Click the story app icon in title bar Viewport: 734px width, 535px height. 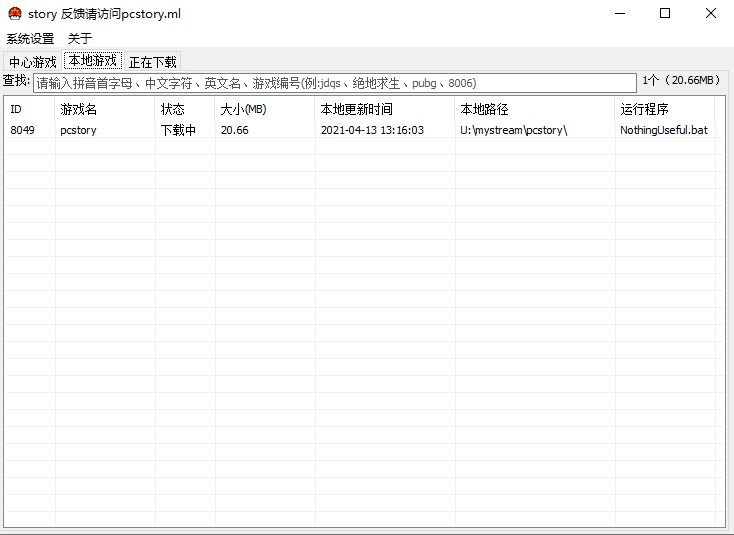click(x=14, y=14)
